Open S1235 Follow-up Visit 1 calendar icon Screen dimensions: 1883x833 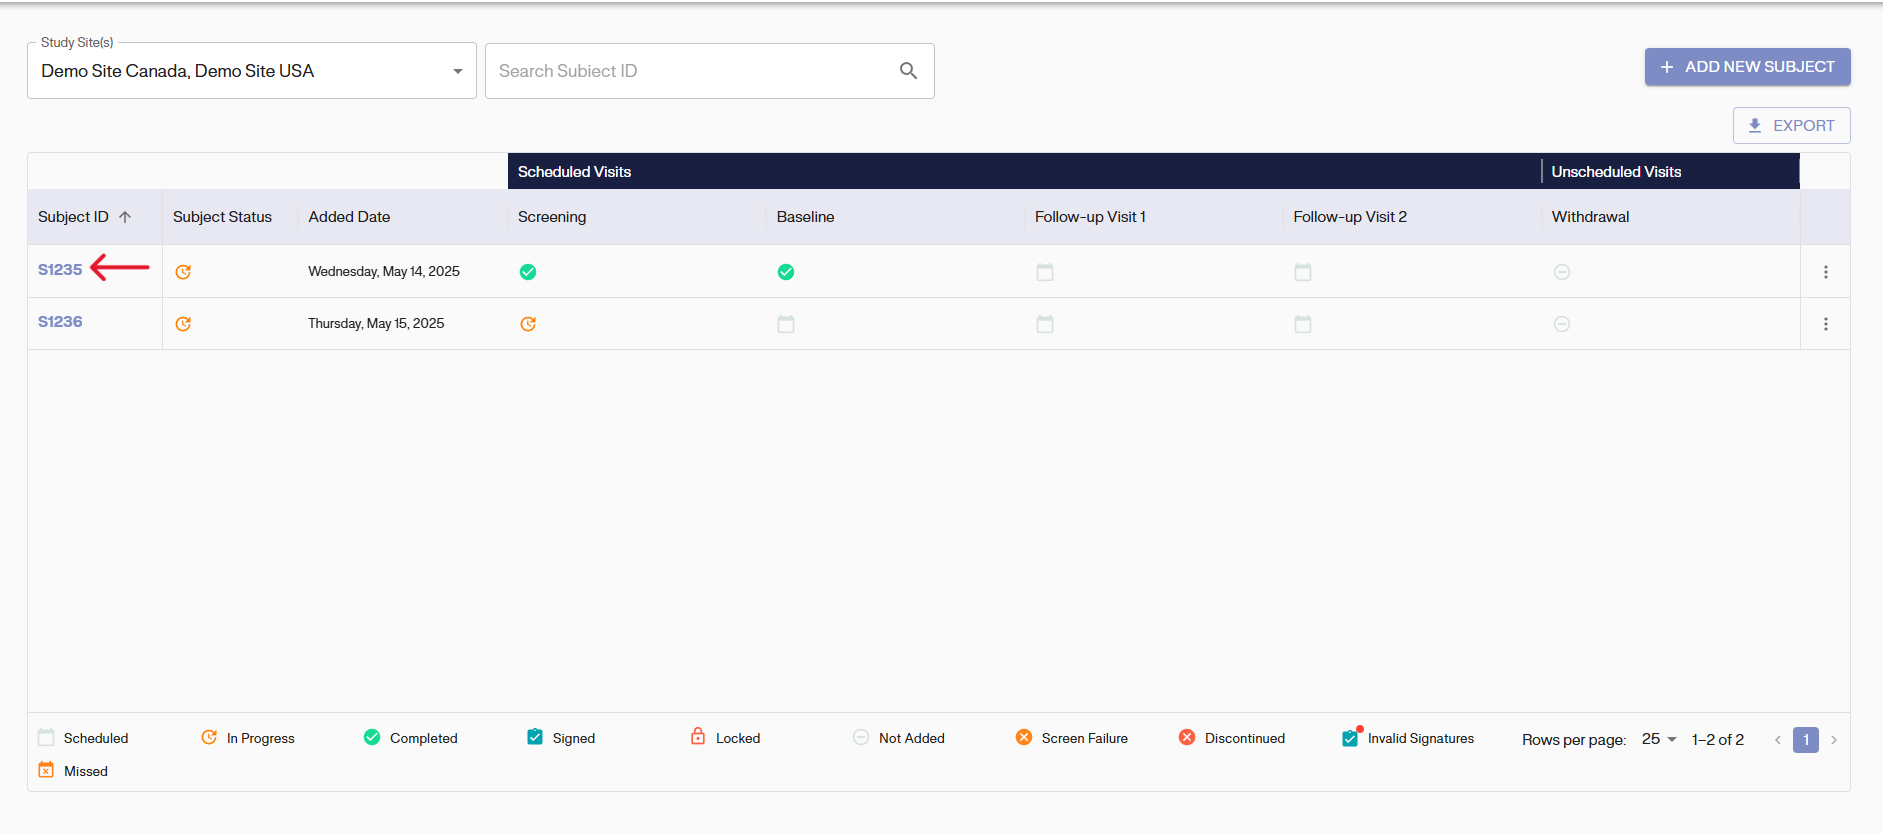coord(1045,272)
